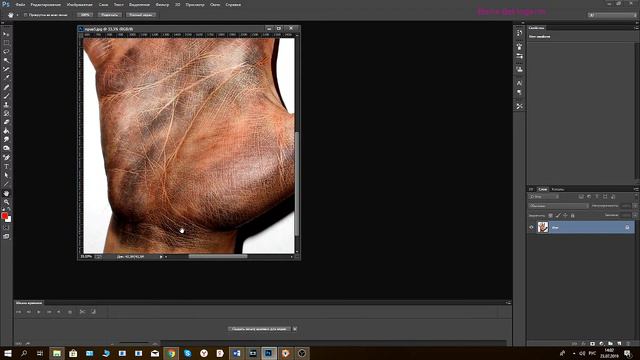The width and height of the screenshot is (640, 360).
Task: Open Layers panel options menu
Action: [636, 189]
